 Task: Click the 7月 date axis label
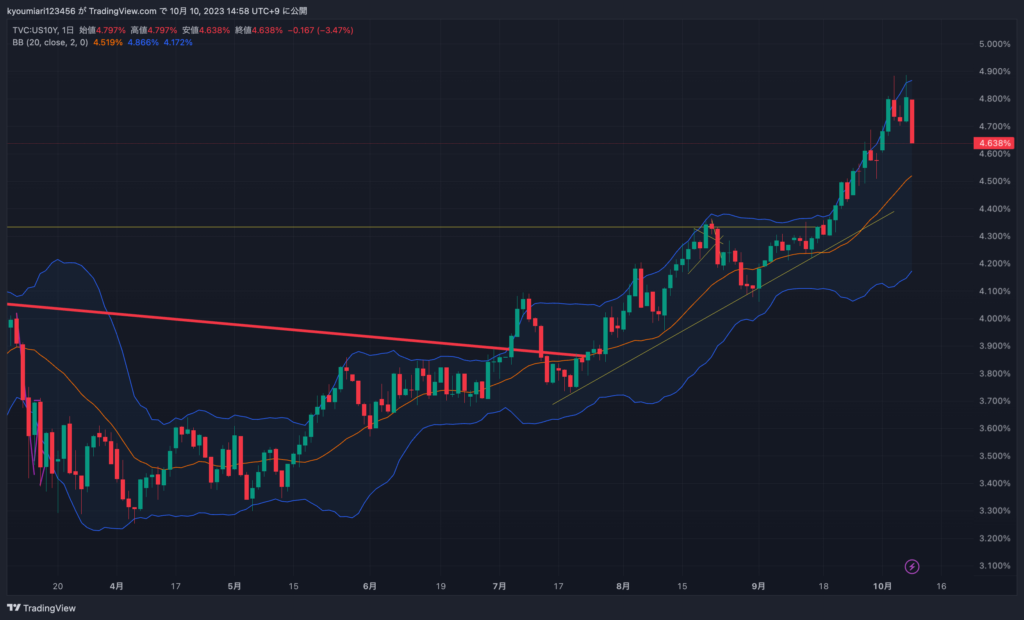(499, 586)
